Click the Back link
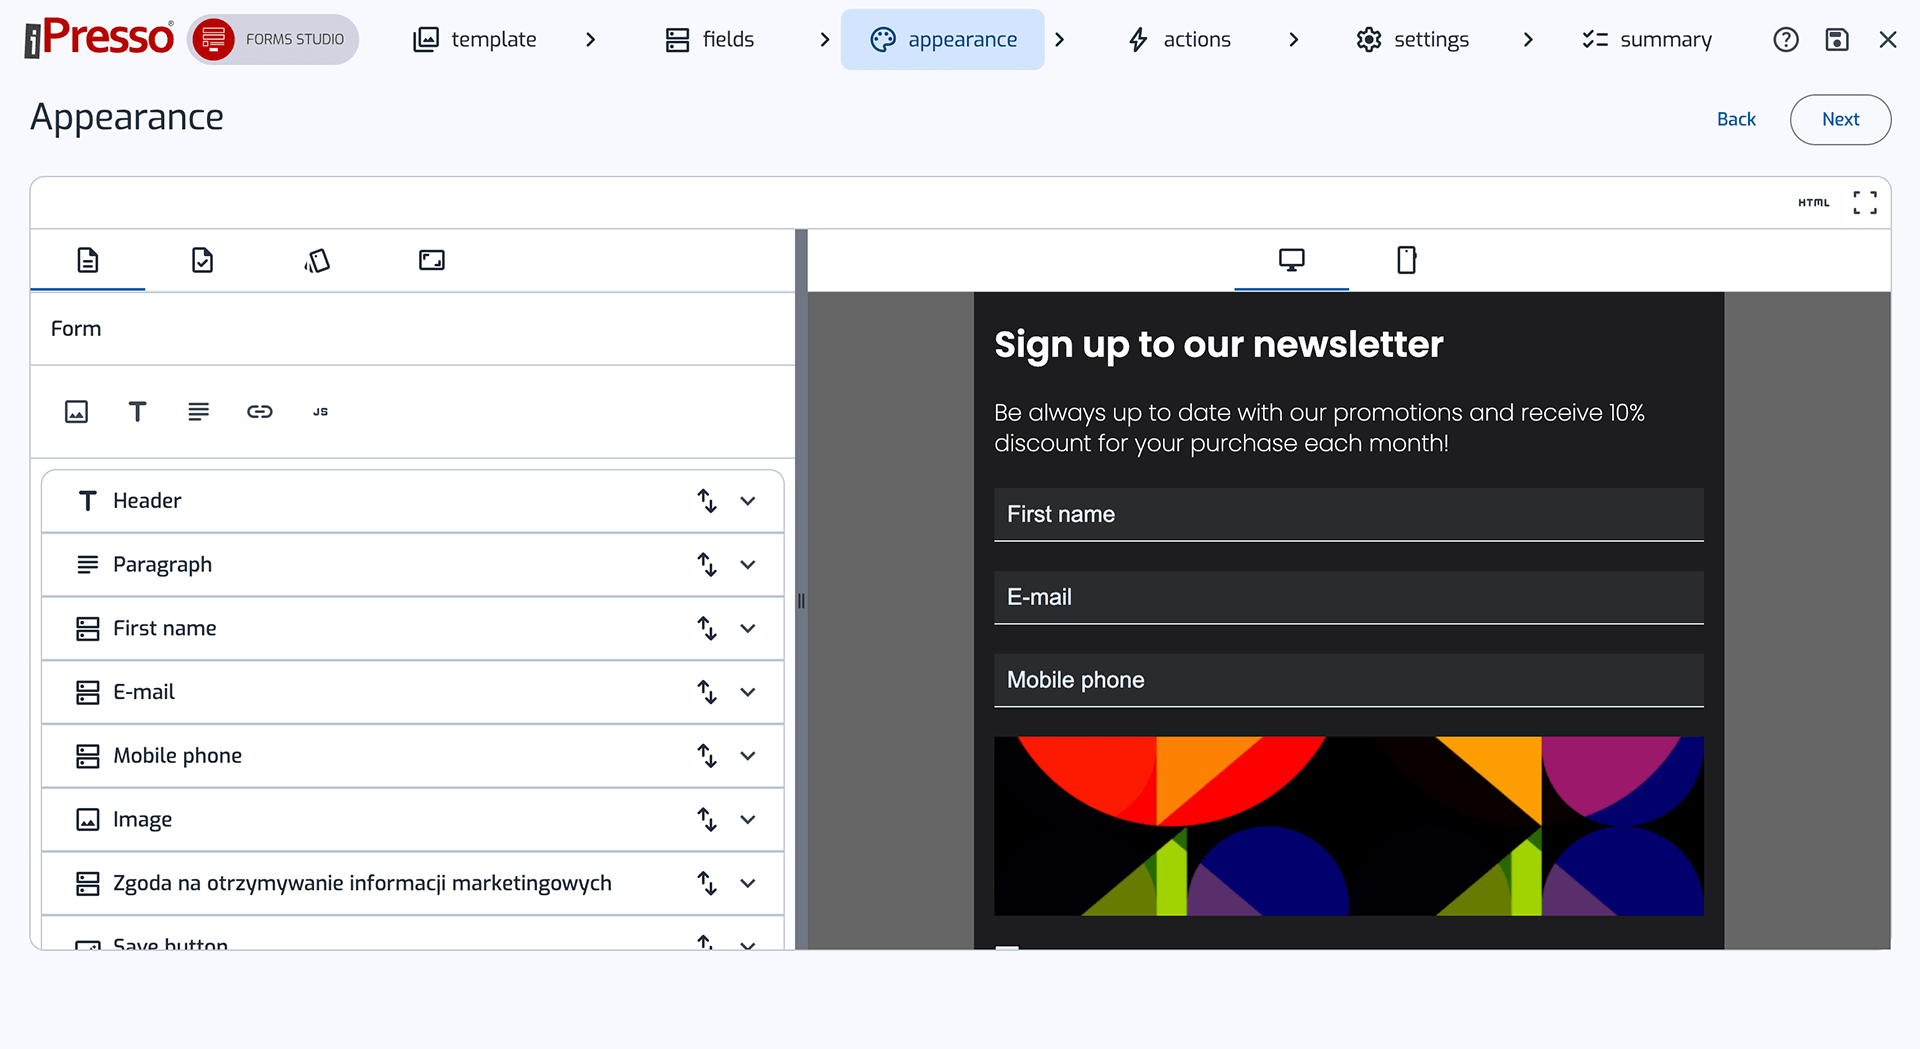The height and width of the screenshot is (1049, 1920). tap(1736, 120)
